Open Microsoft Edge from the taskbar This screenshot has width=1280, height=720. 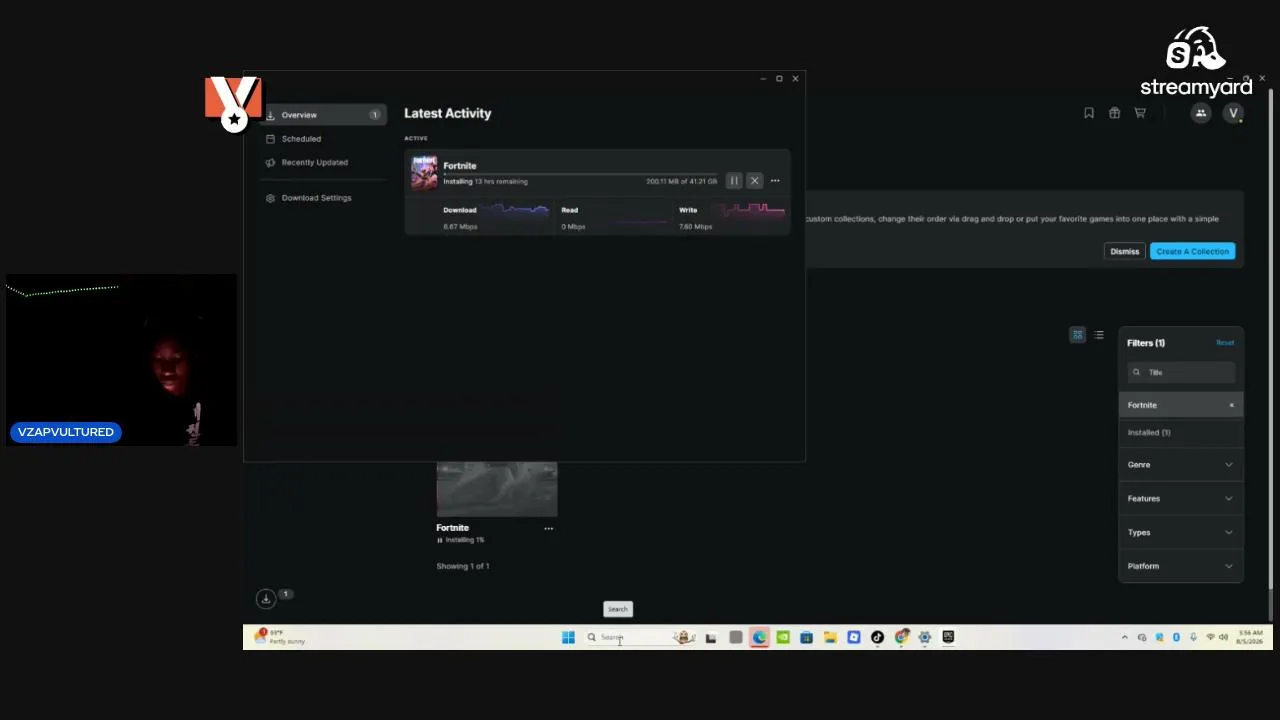759,637
